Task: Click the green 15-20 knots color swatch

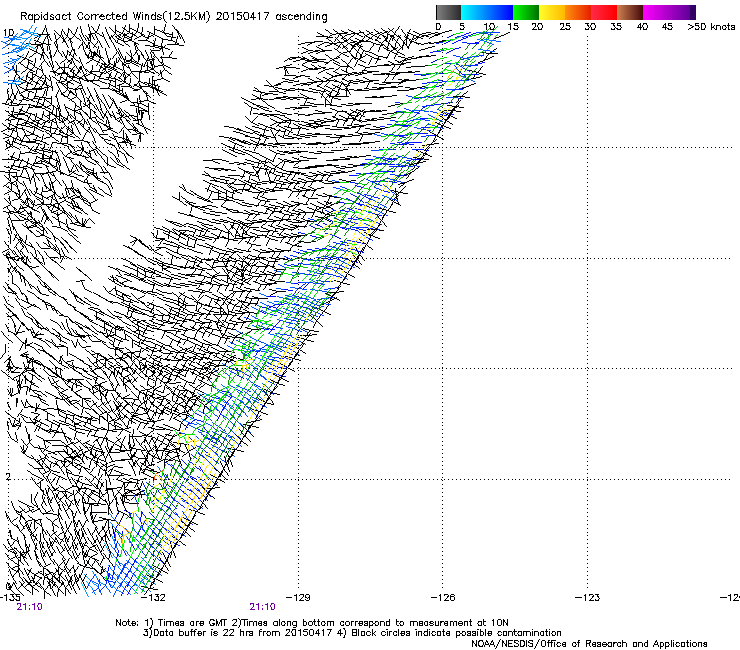Action: pos(526,12)
